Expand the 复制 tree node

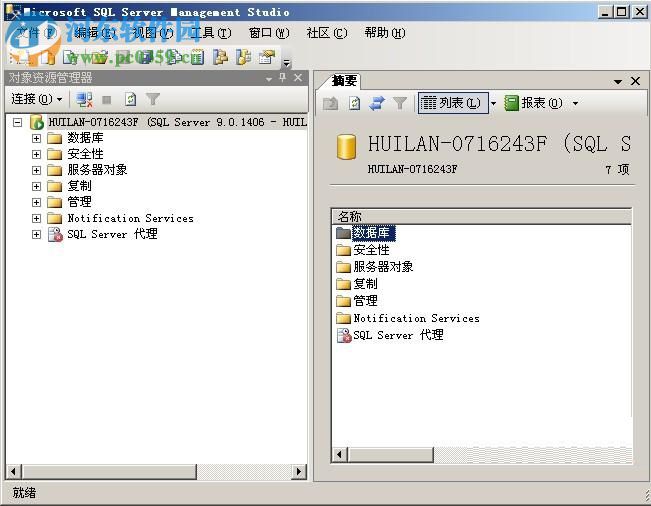tap(37, 186)
